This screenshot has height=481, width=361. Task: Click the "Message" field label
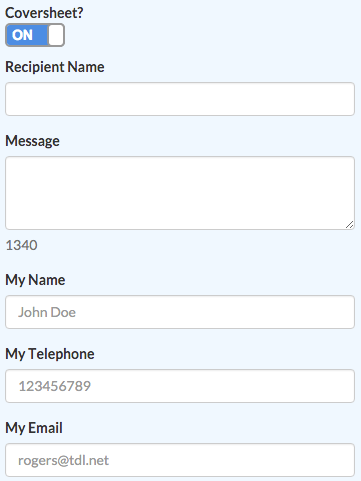[32, 141]
